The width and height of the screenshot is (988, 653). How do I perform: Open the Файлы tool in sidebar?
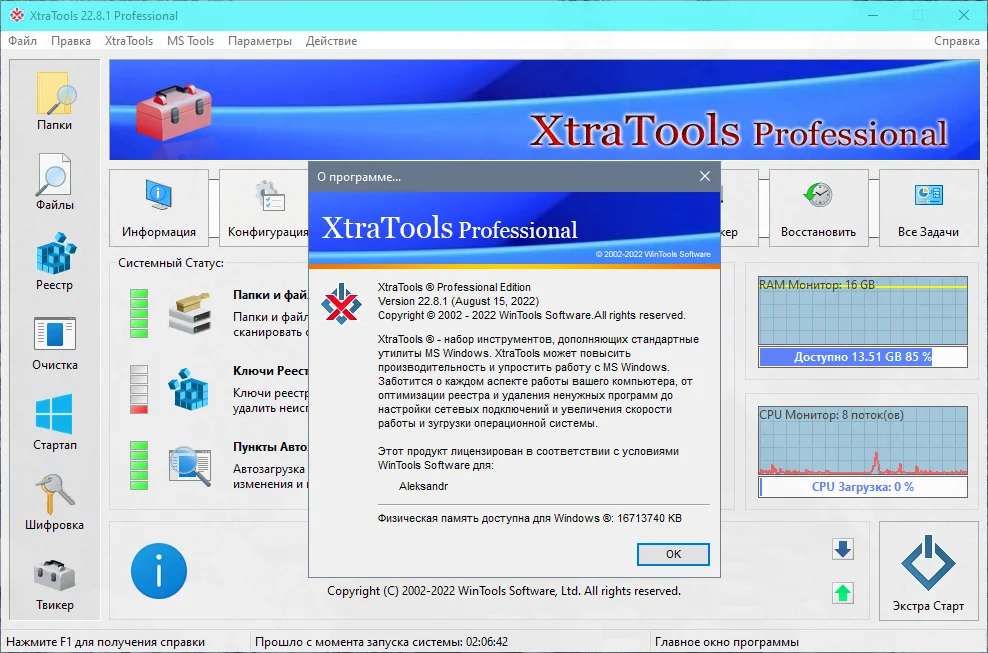(x=55, y=181)
